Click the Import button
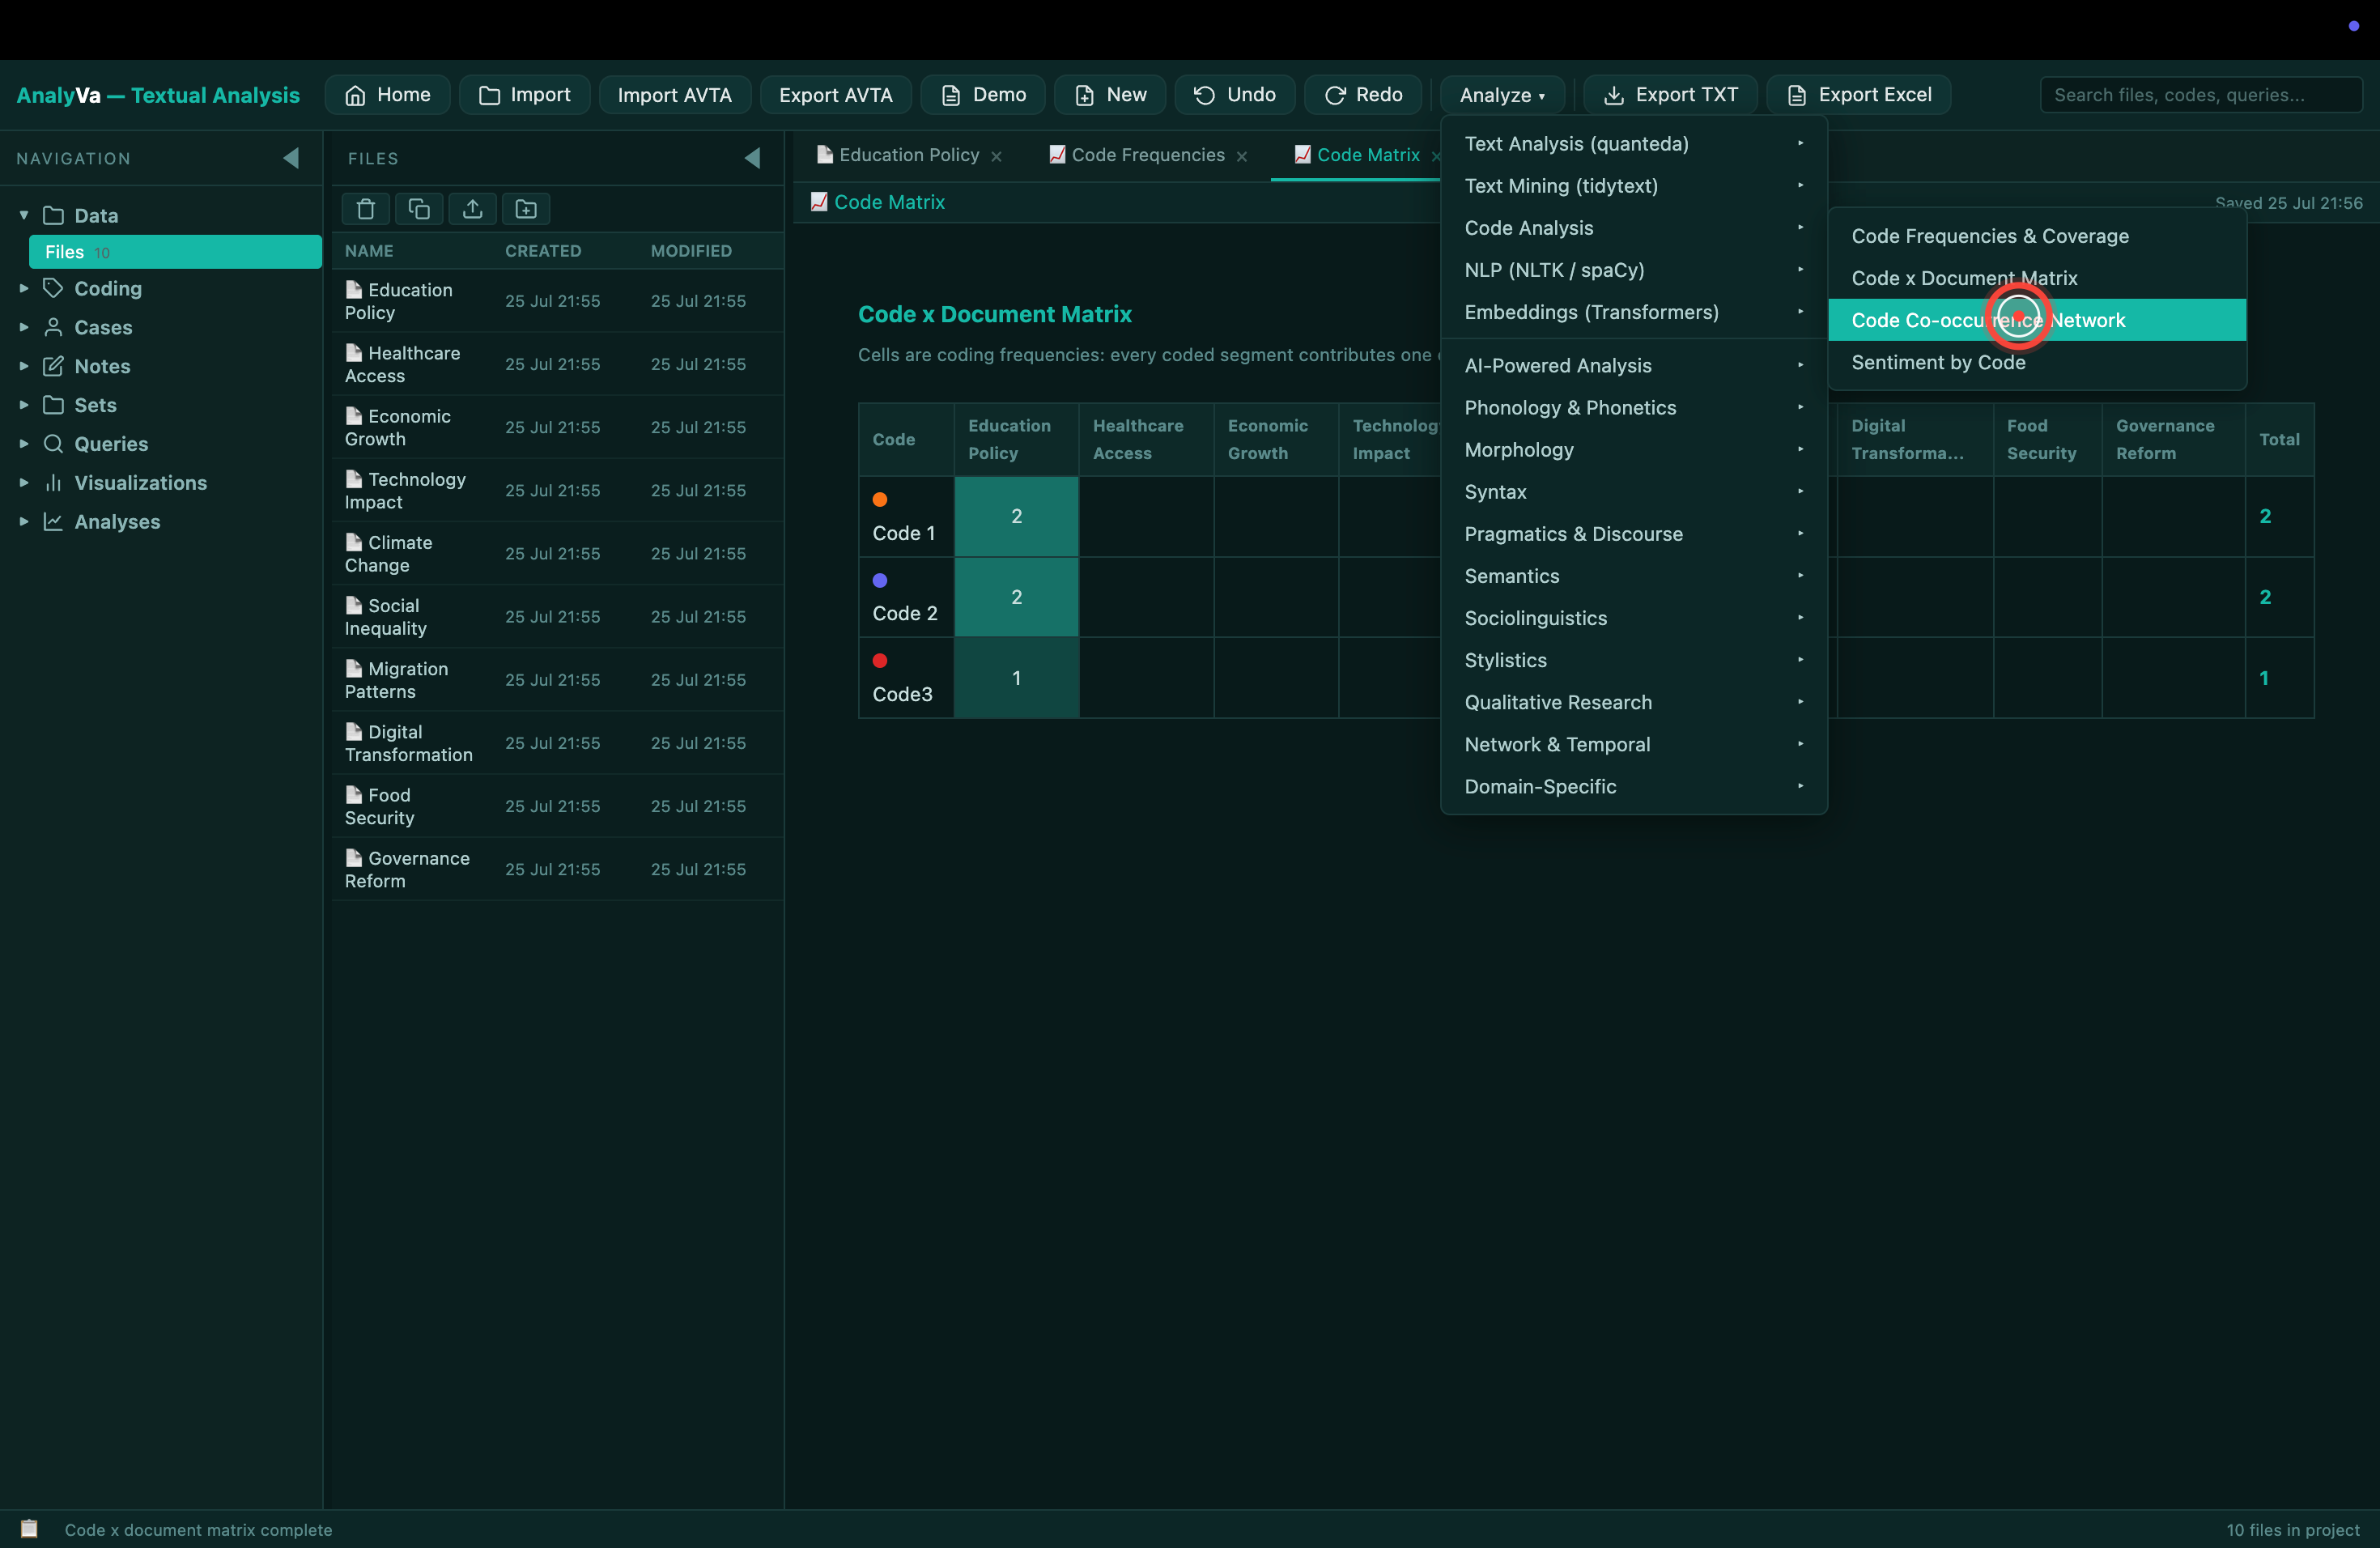2380x1548 pixels. (x=525, y=95)
